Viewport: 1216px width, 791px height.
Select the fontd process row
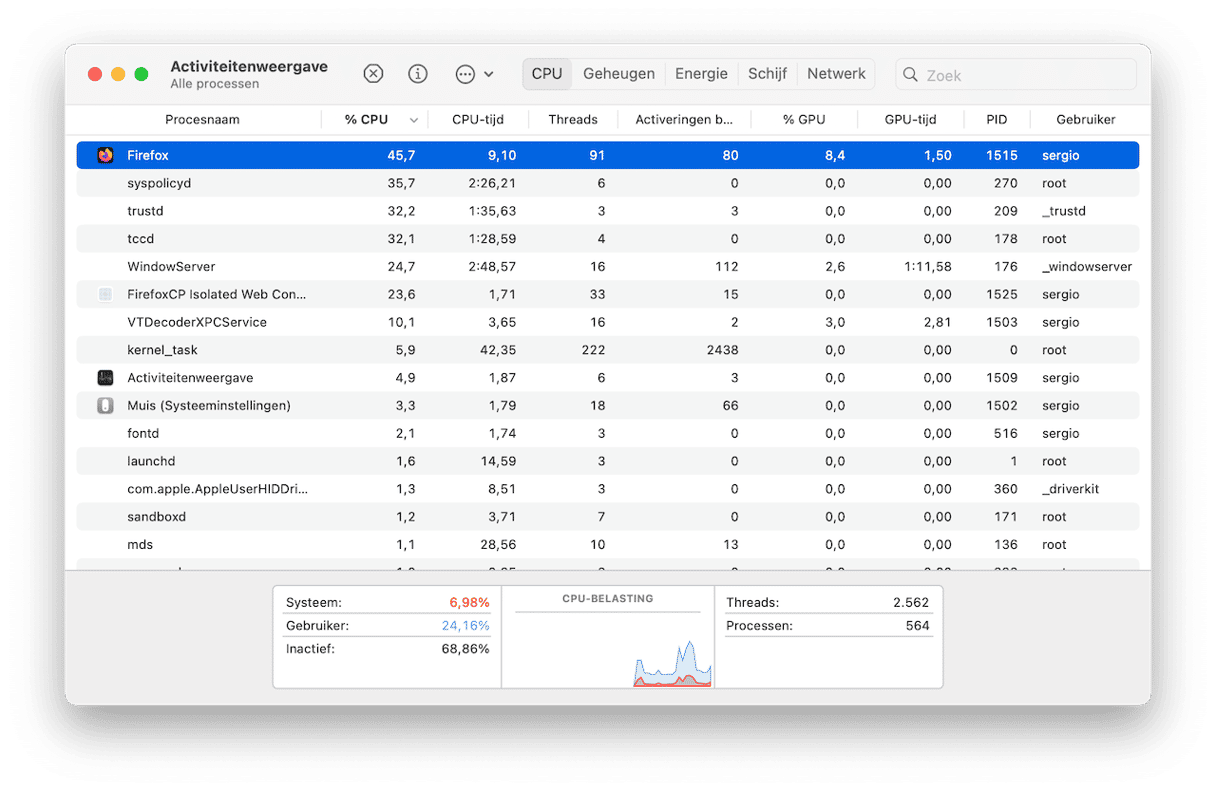tap(608, 433)
